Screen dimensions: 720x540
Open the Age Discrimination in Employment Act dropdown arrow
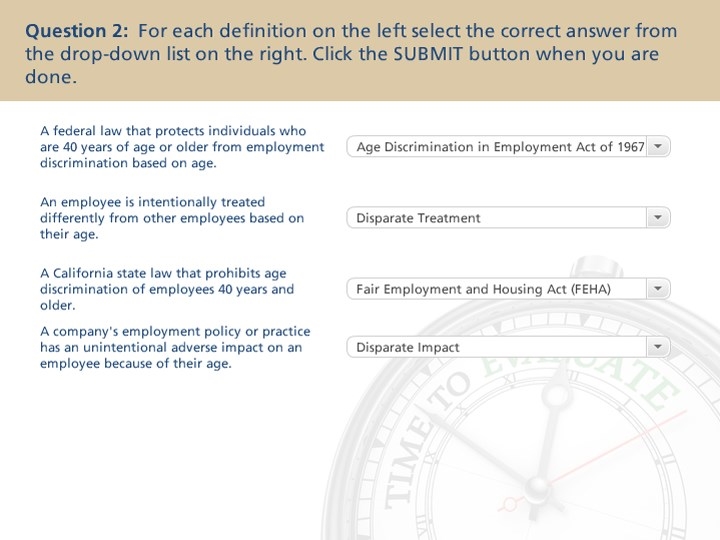[x=658, y=146]
